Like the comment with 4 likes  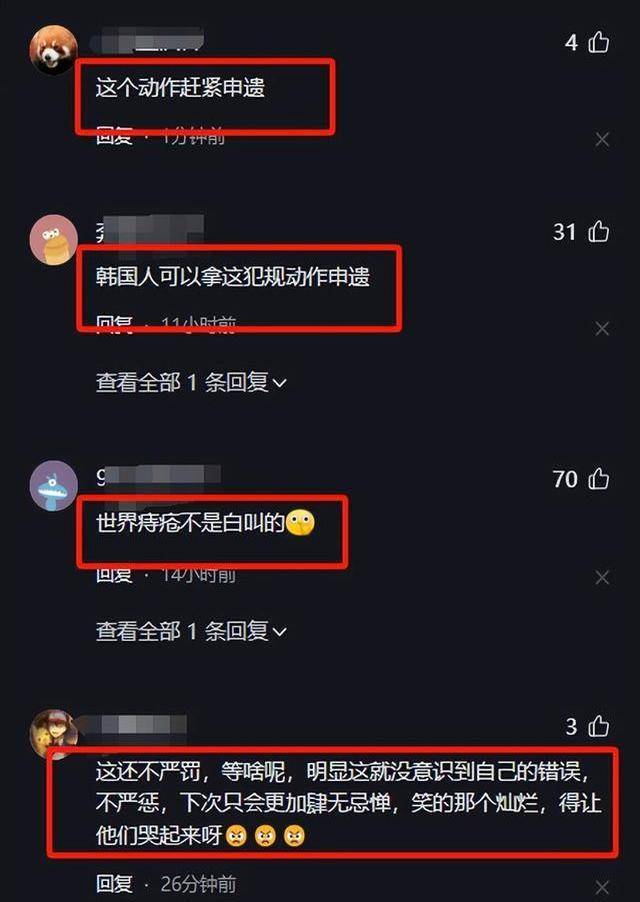point(599,42)
